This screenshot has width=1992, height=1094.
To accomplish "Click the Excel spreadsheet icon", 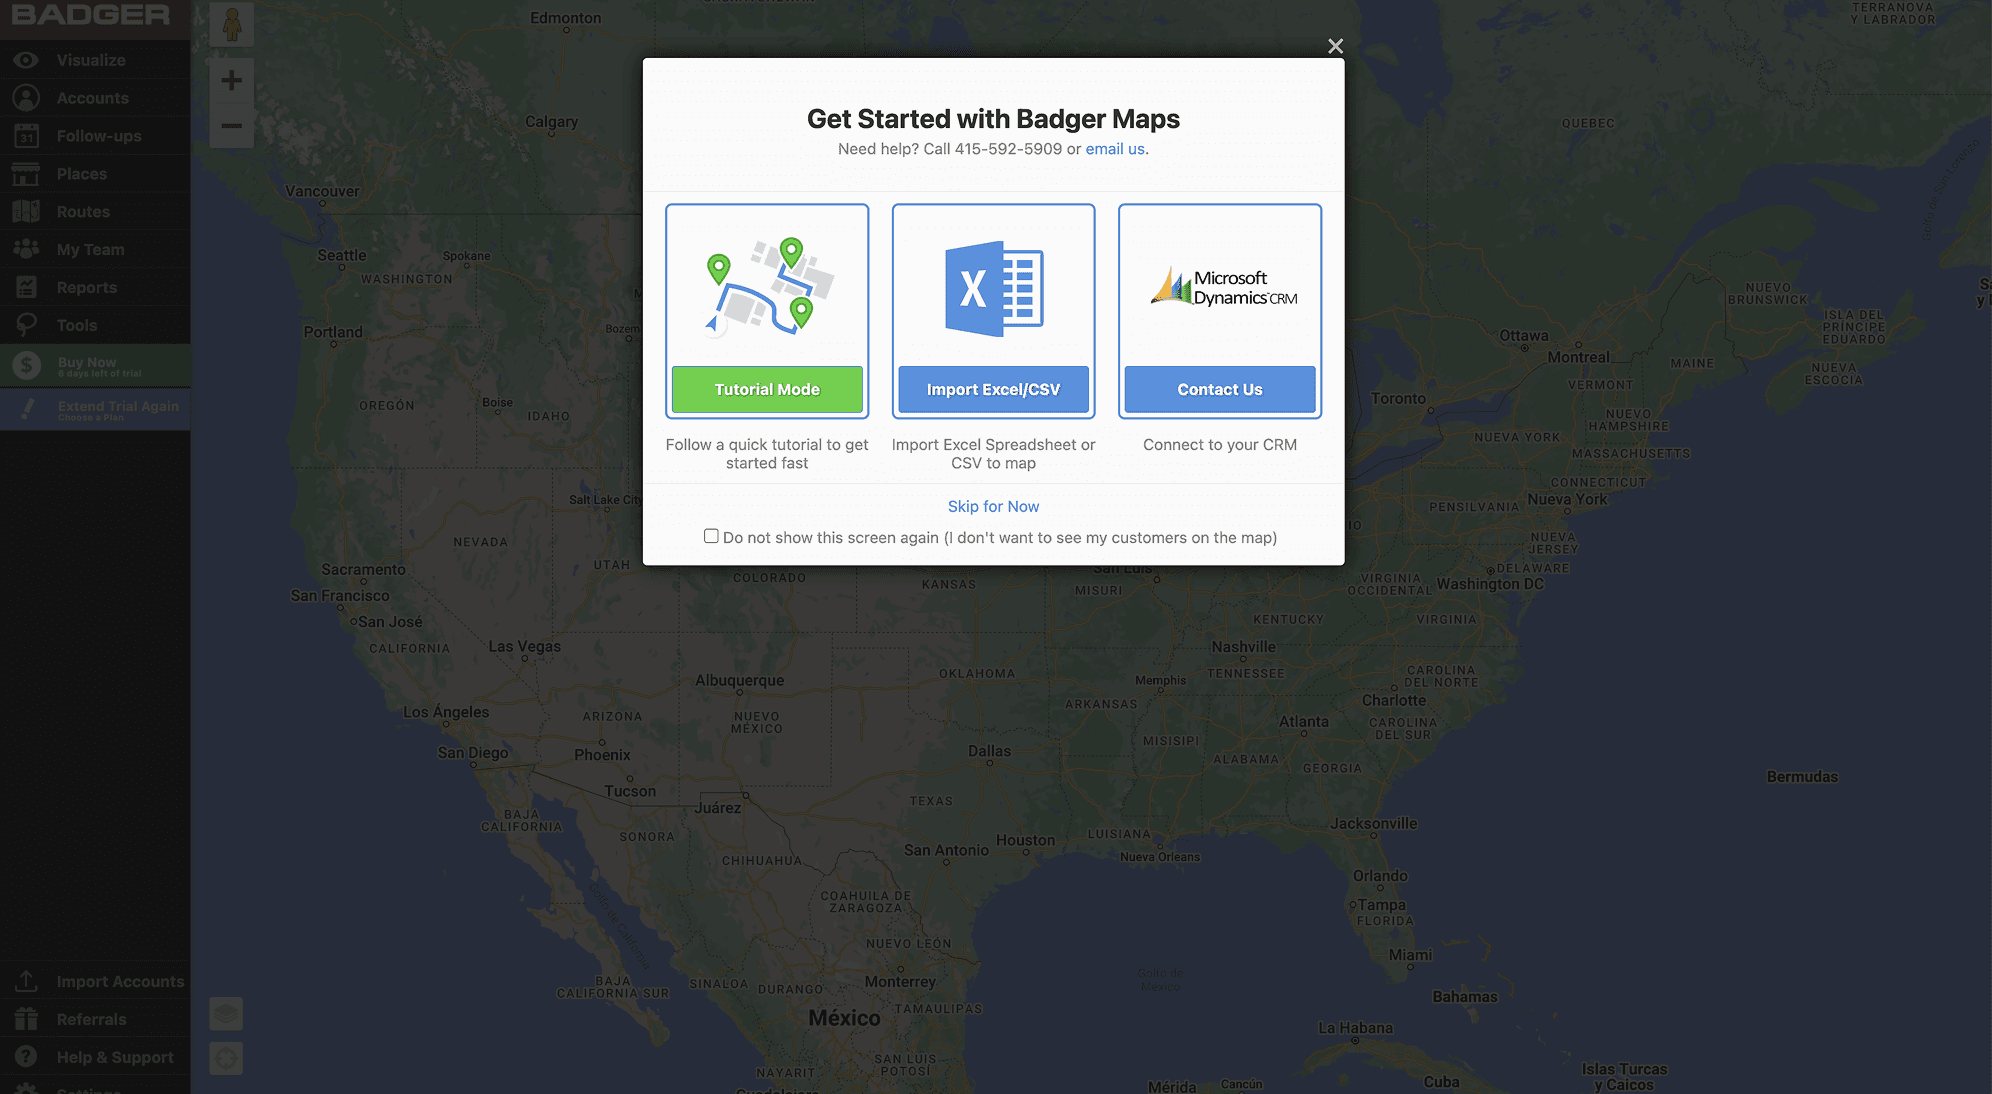I will click(x=993, y=289).
